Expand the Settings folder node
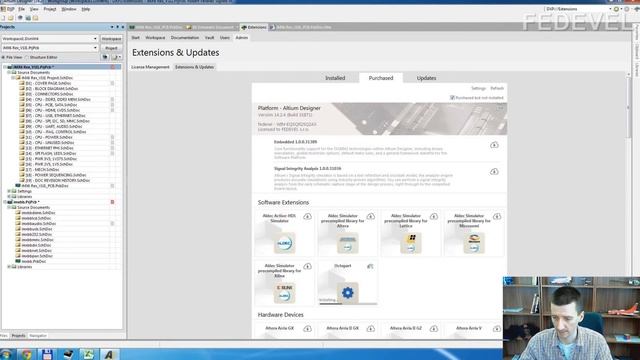The height and width of the screenshot is (360, 640). click(9, 191)
